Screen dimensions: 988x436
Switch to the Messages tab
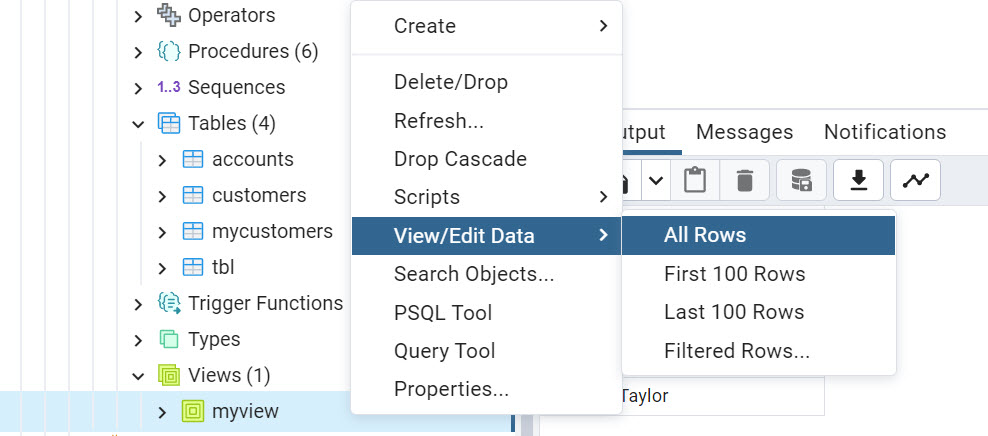pos(744,132)
